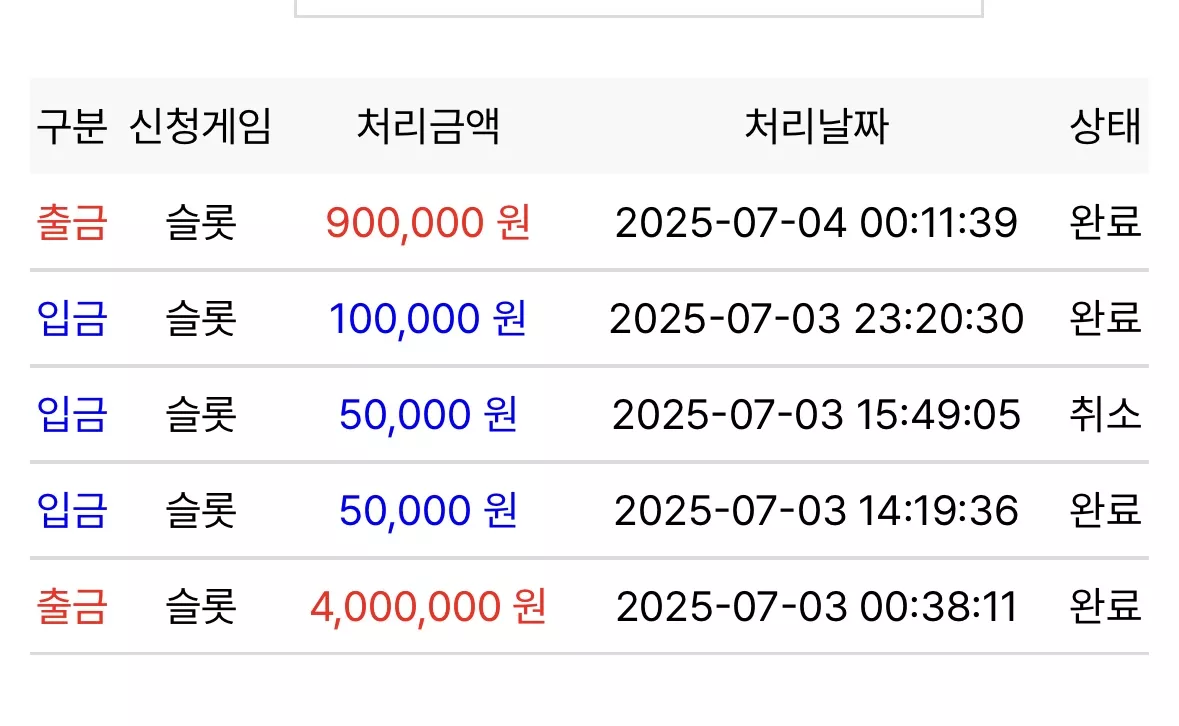
Task: Click the 50,000 원 amount in cancelled row
Action: (428, 415)
